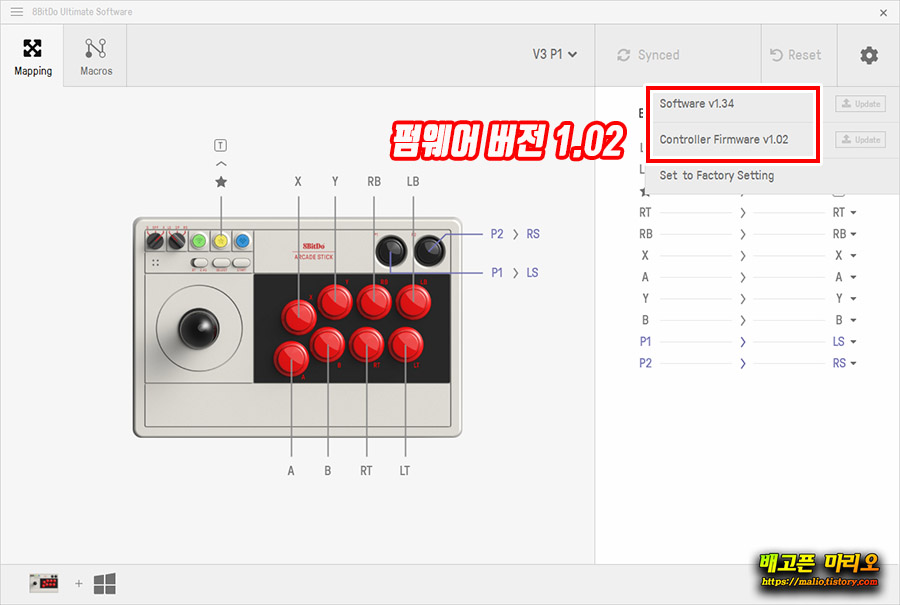Click the Reset button
The width and height of the screenshot is (900, 605).
point(796,55)
